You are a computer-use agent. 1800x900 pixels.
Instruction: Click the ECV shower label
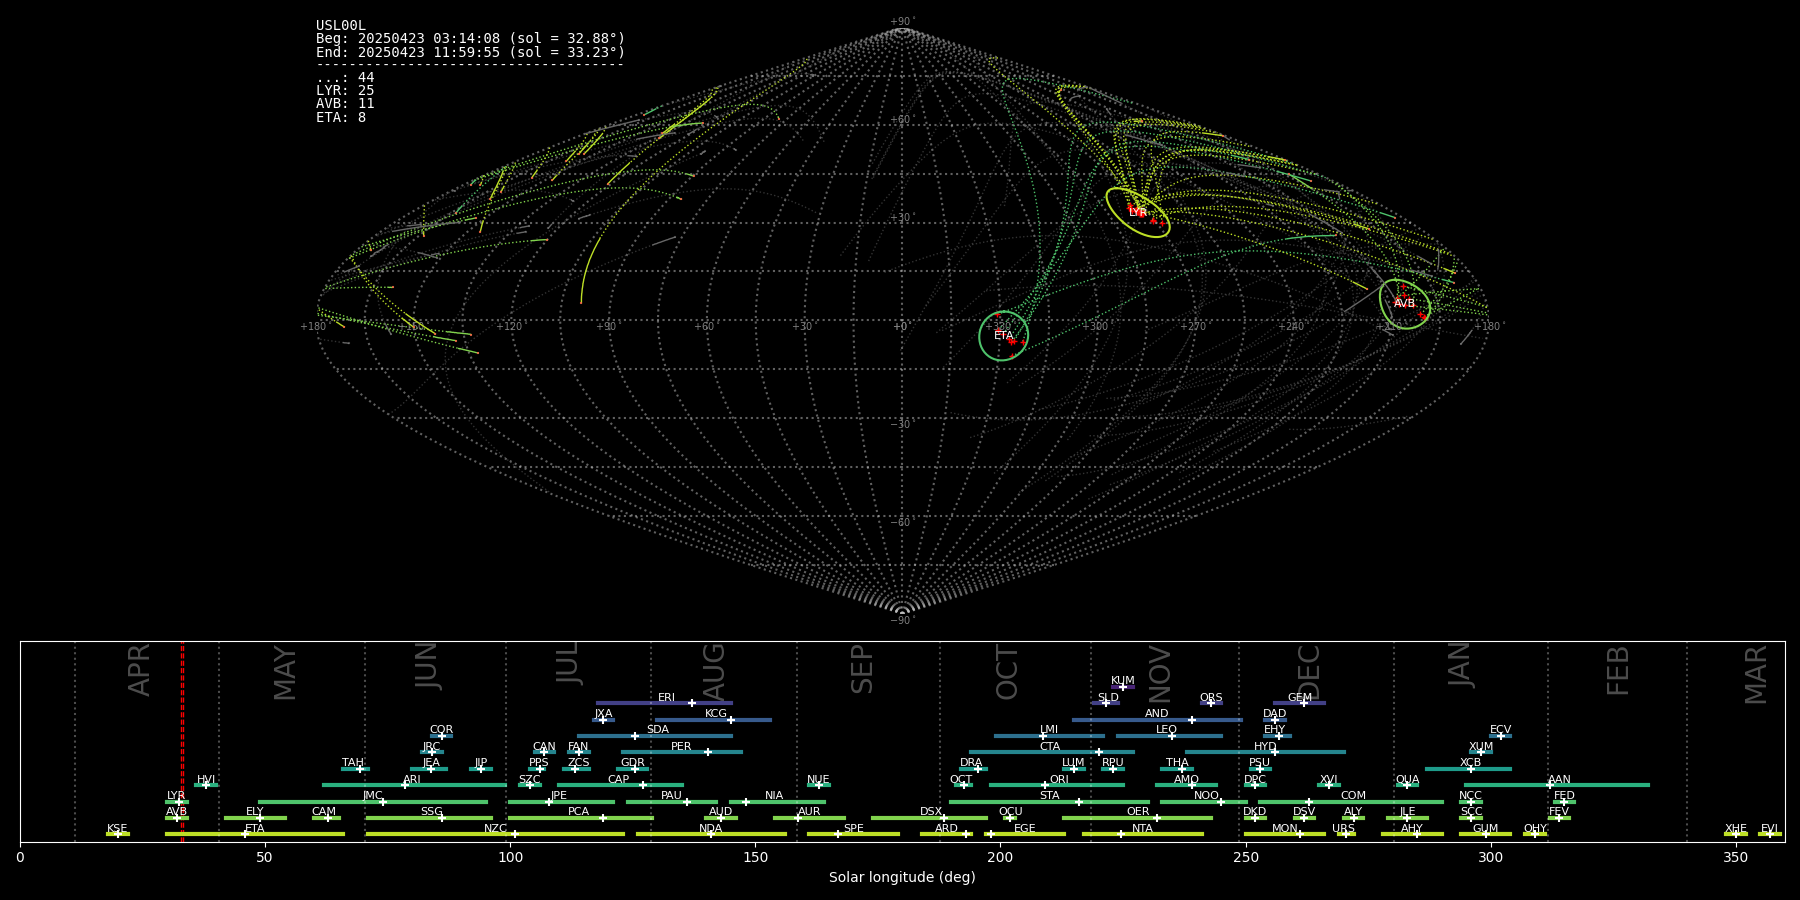coord(1500,730)
